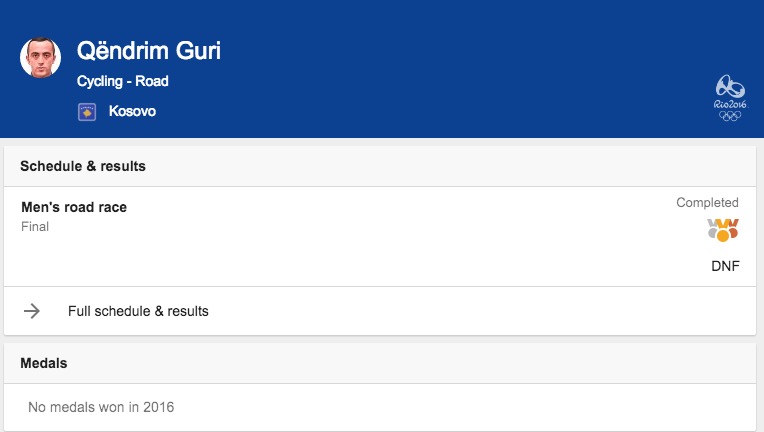Click the blank area of the Medals header bar
764x432 pixels.
click(x=400, y=363)
